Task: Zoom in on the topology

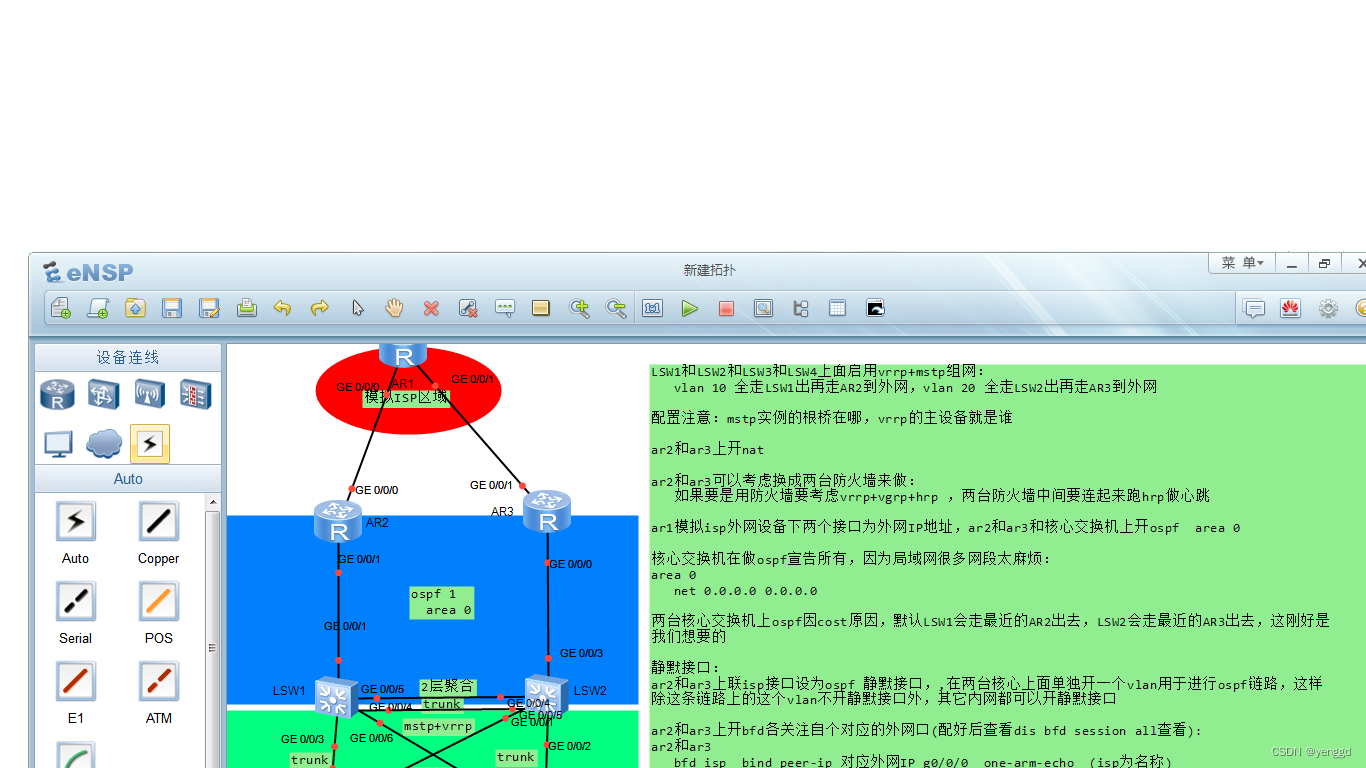Action: (579, 308)
